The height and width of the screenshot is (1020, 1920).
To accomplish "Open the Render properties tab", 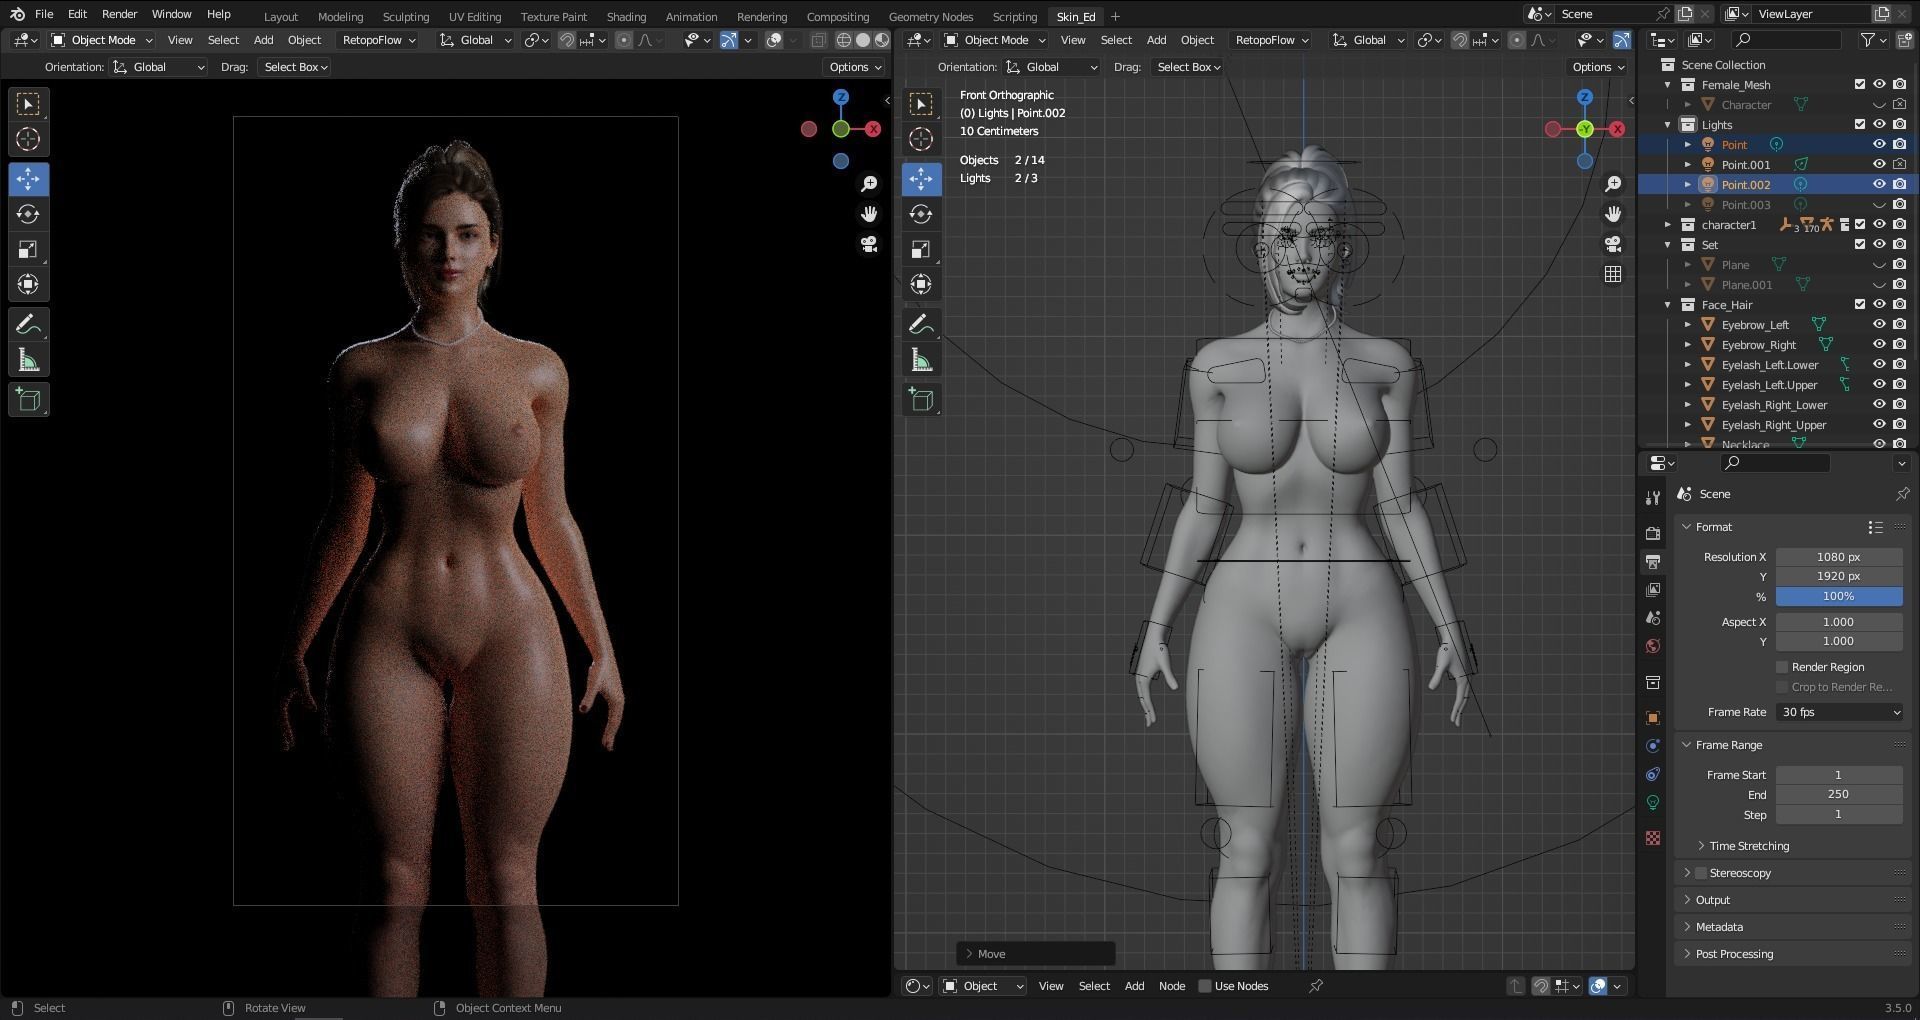I will pos(1653,533).
